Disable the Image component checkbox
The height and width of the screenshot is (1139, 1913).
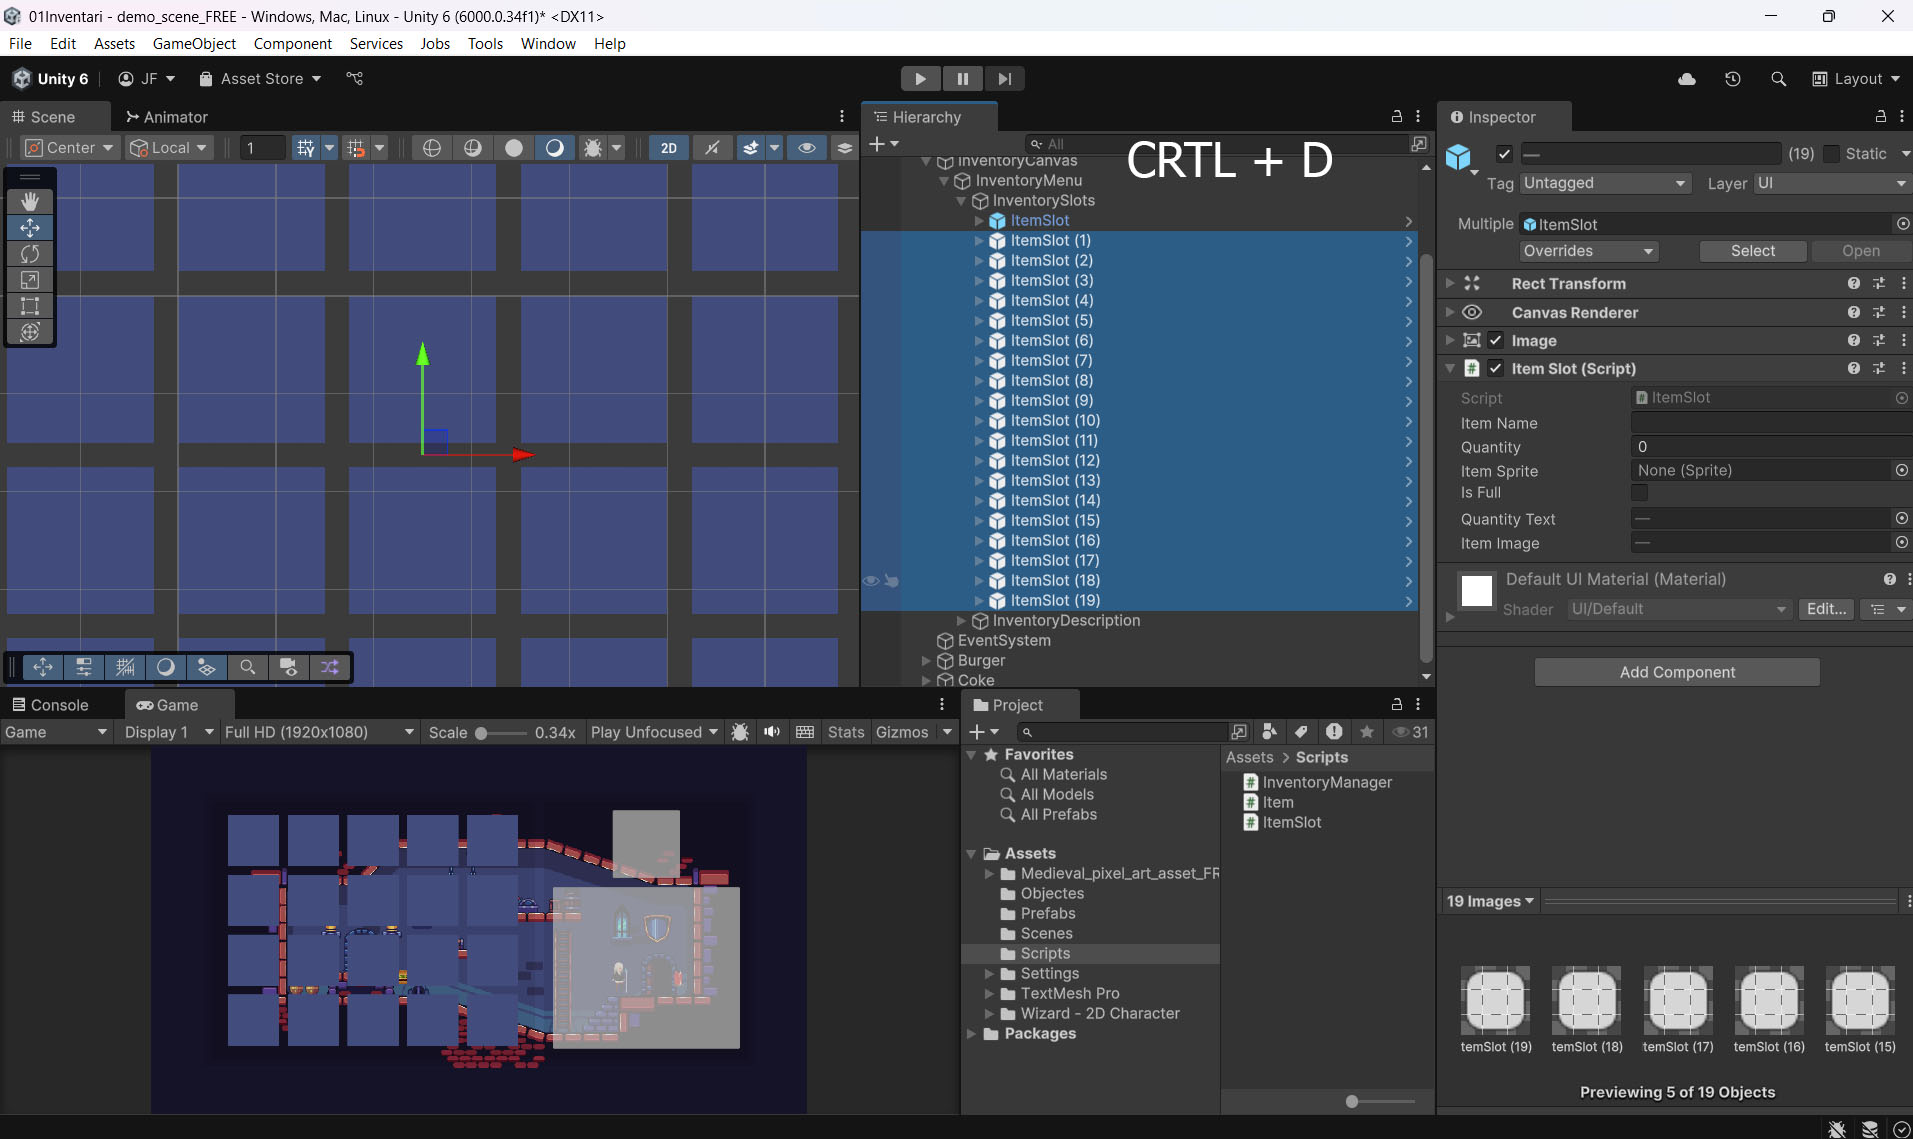pyautogui.click(x=1495, y=341)
